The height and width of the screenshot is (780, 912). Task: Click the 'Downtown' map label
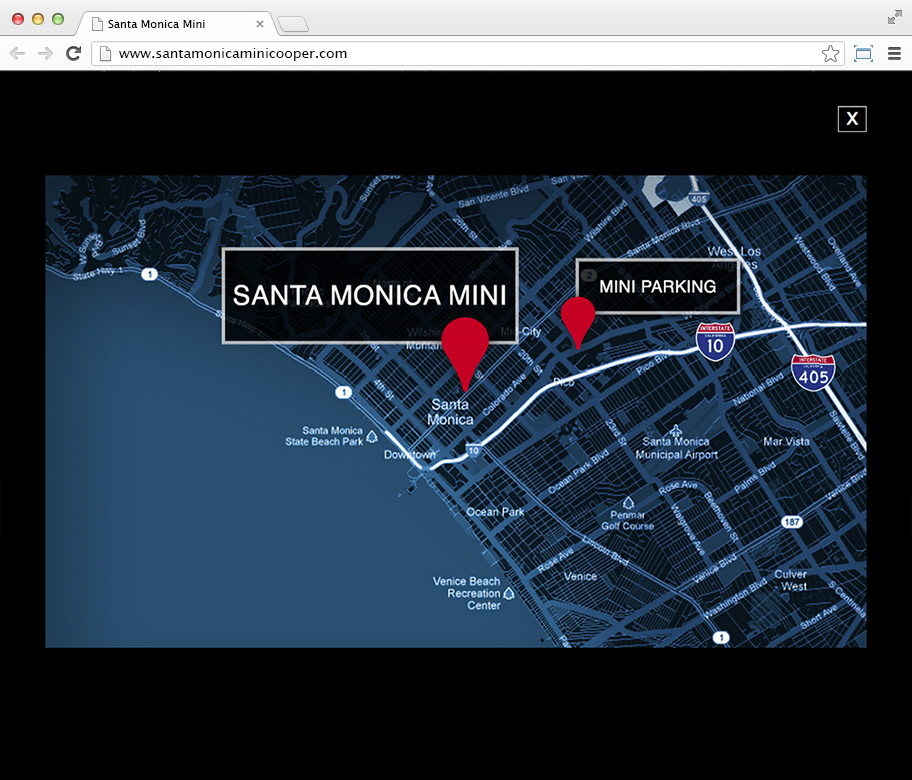(409, 455)
